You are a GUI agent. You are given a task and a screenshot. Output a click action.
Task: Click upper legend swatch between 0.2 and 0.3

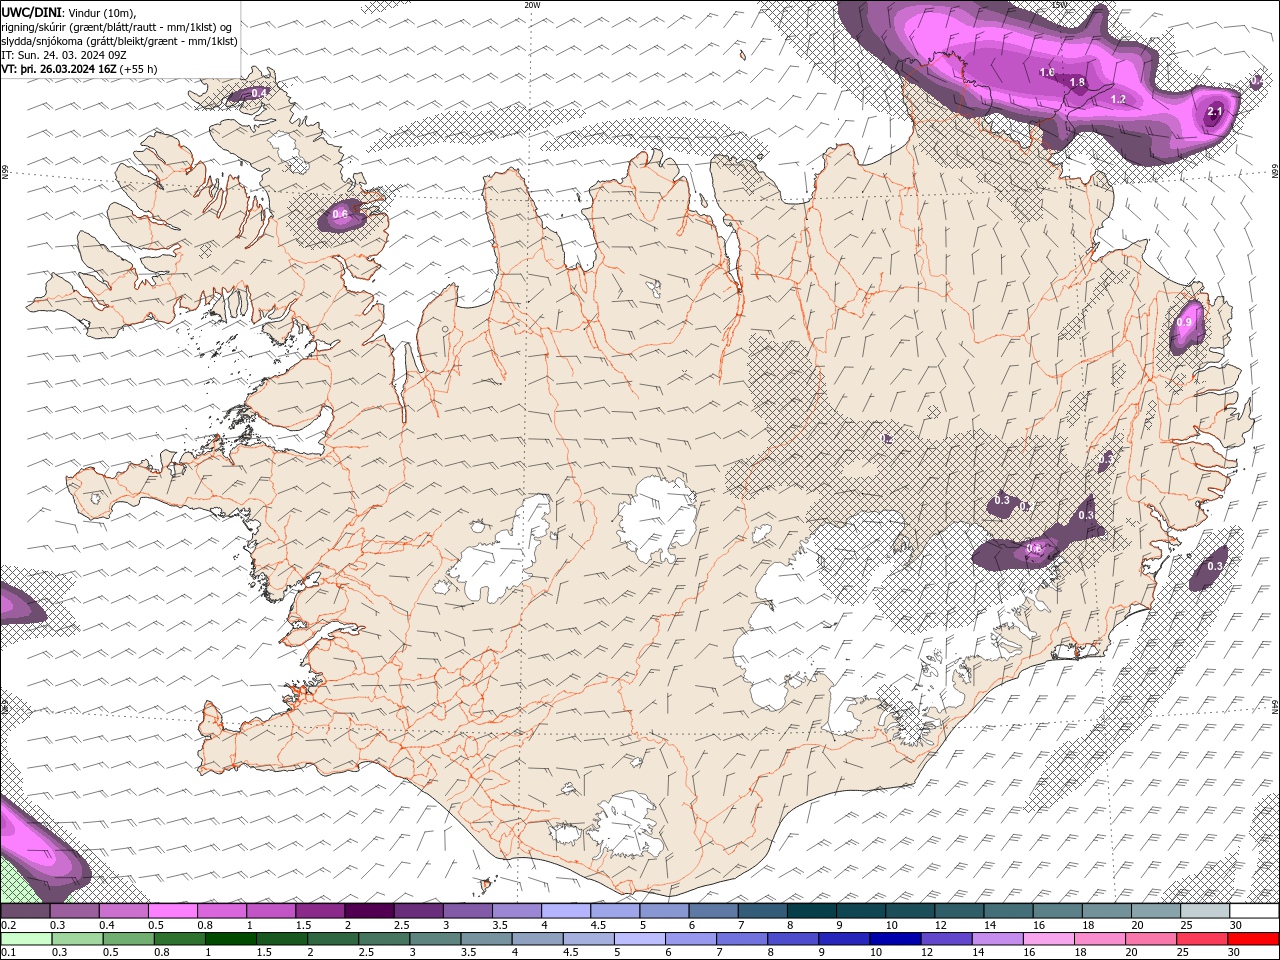pyautogui.click(x=26, y=911)
